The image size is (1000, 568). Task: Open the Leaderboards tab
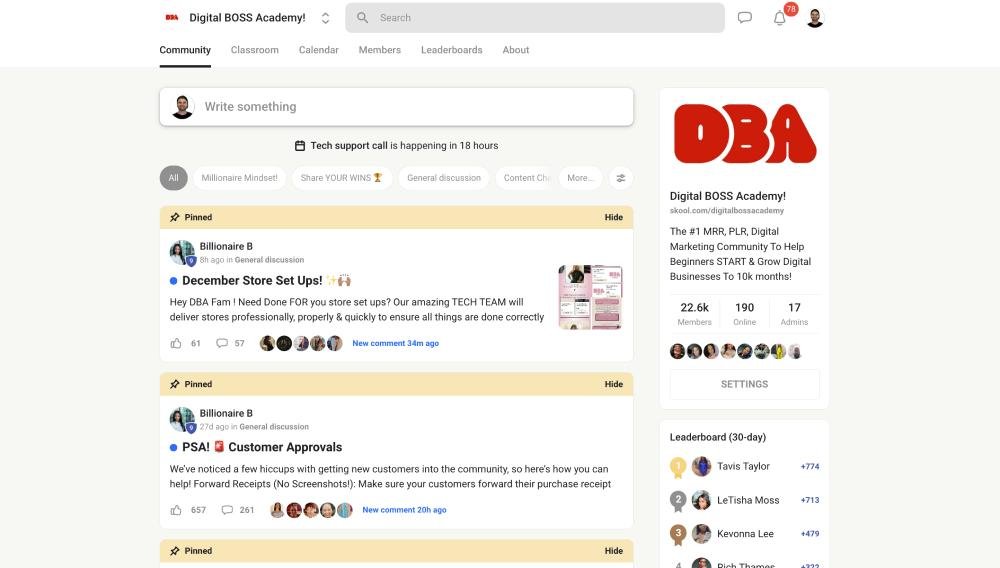click(x=452, y=50)
